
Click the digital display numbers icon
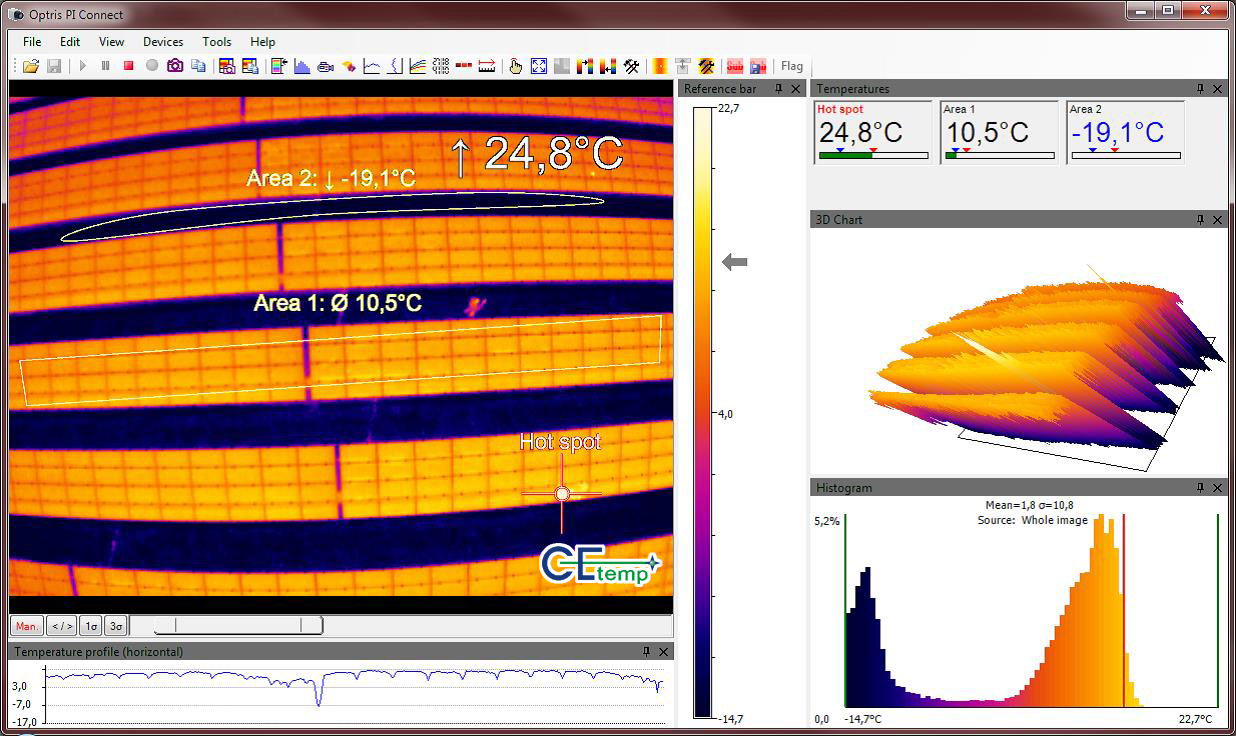pyautogui.click(x=441, y=66)
